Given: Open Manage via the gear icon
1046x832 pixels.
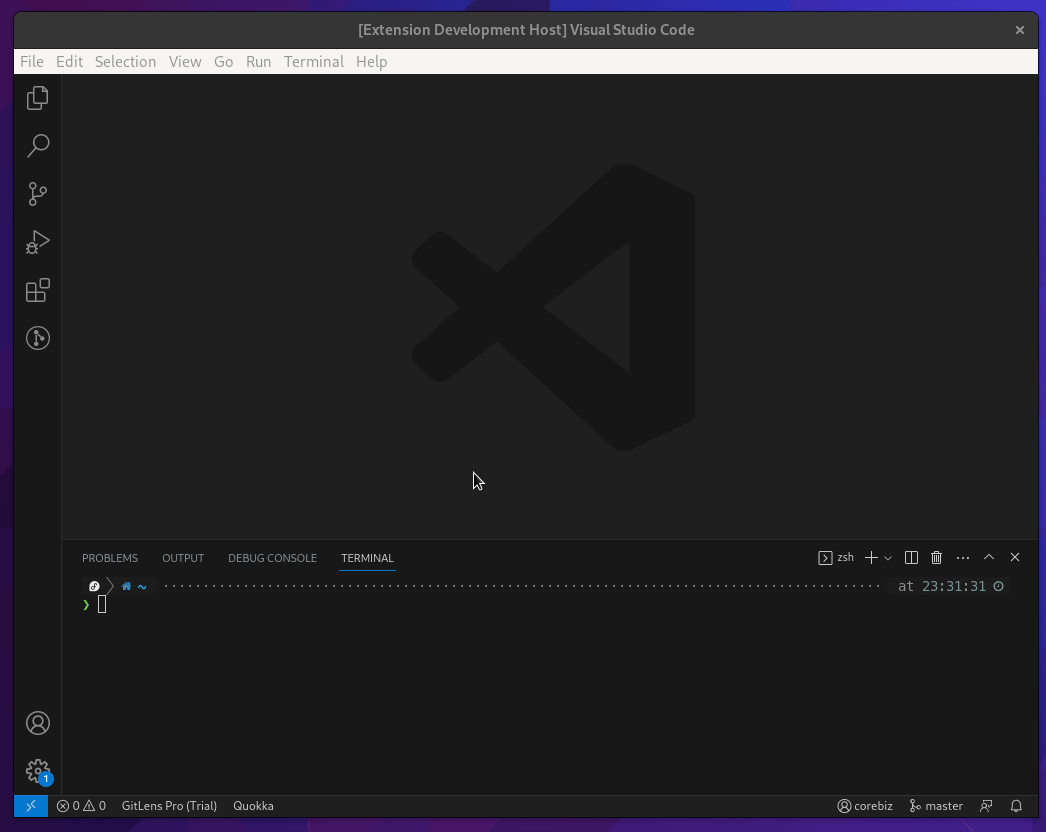Looking at the screenshot, I should (x=37, y=771).
